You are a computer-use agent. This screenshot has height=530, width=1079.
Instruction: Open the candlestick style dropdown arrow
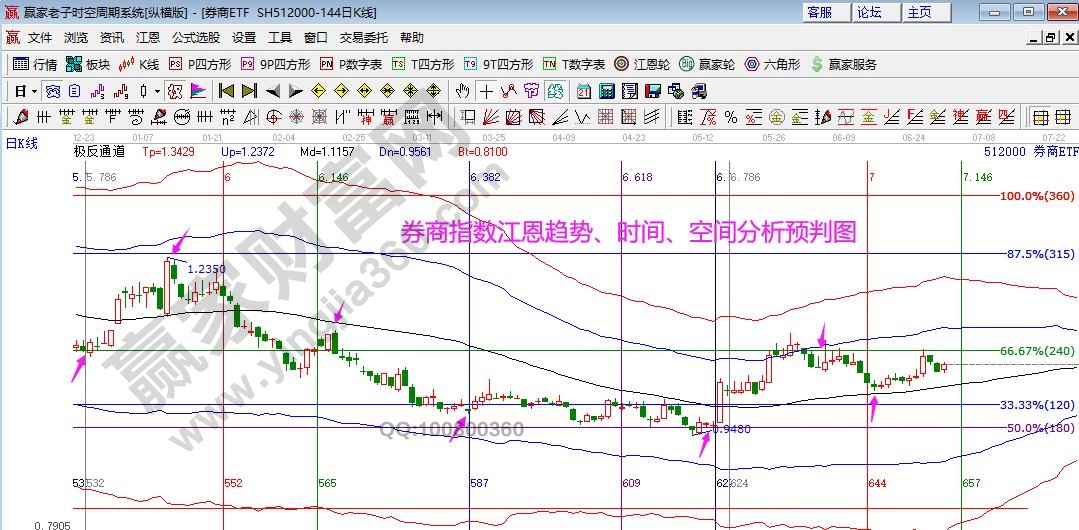coord(157,91)
